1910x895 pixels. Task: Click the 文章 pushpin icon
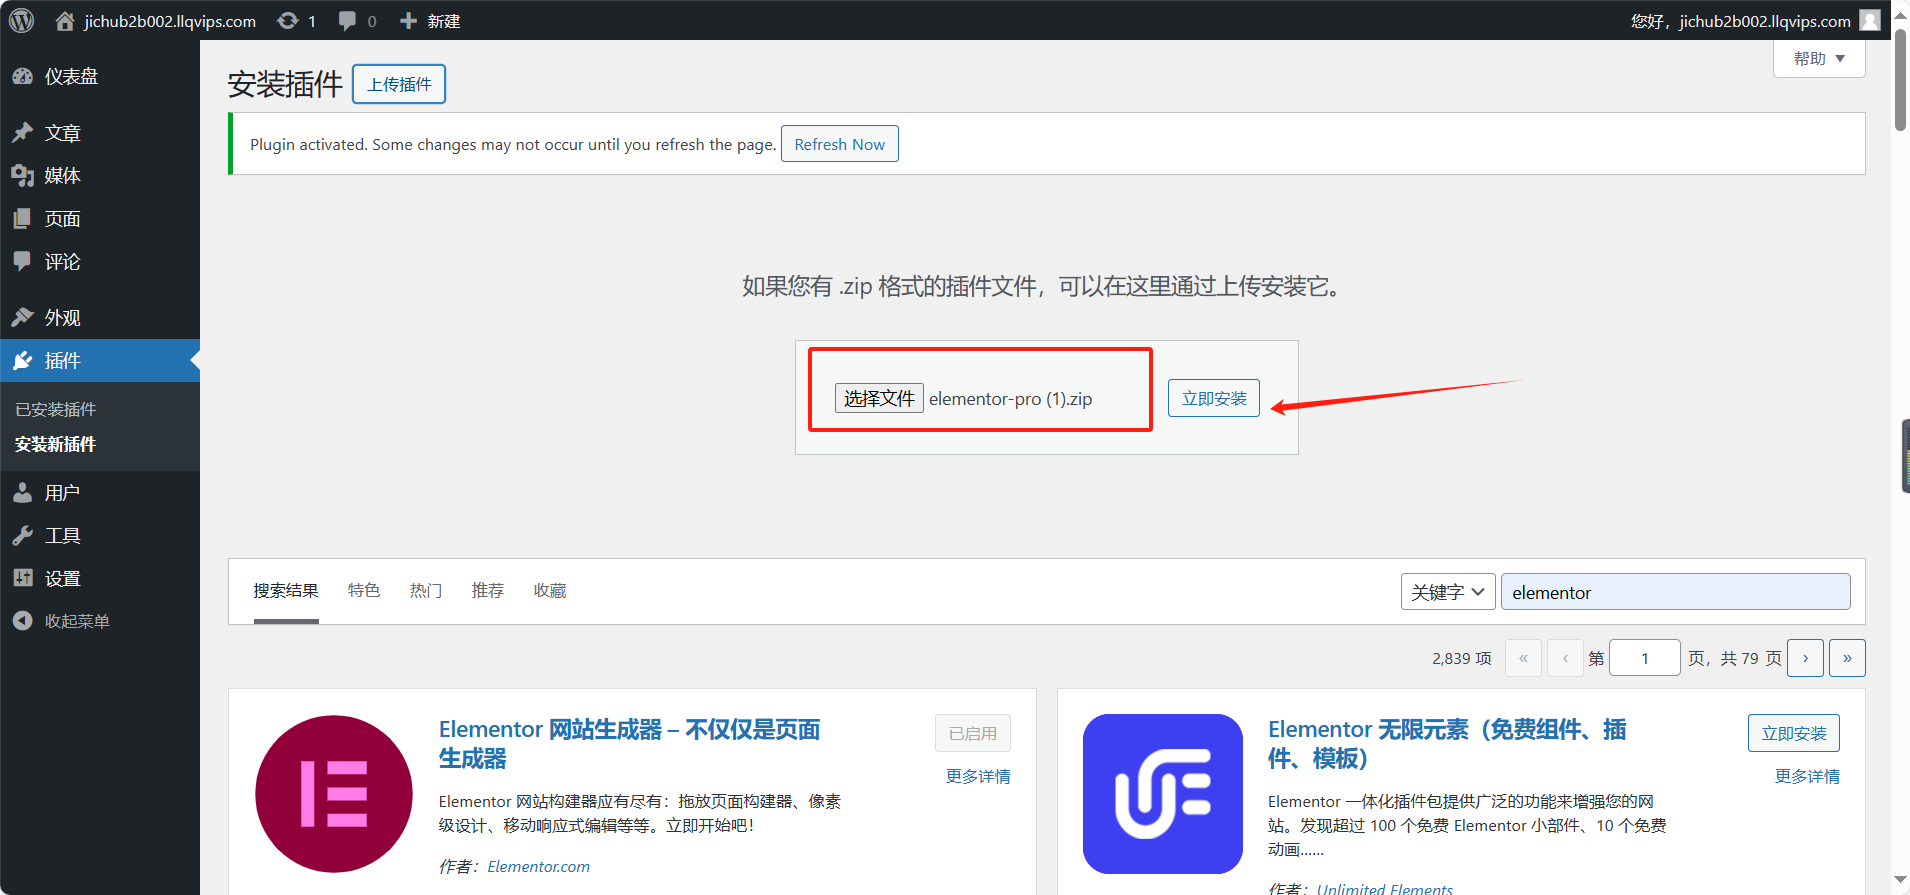click(23, 133)
